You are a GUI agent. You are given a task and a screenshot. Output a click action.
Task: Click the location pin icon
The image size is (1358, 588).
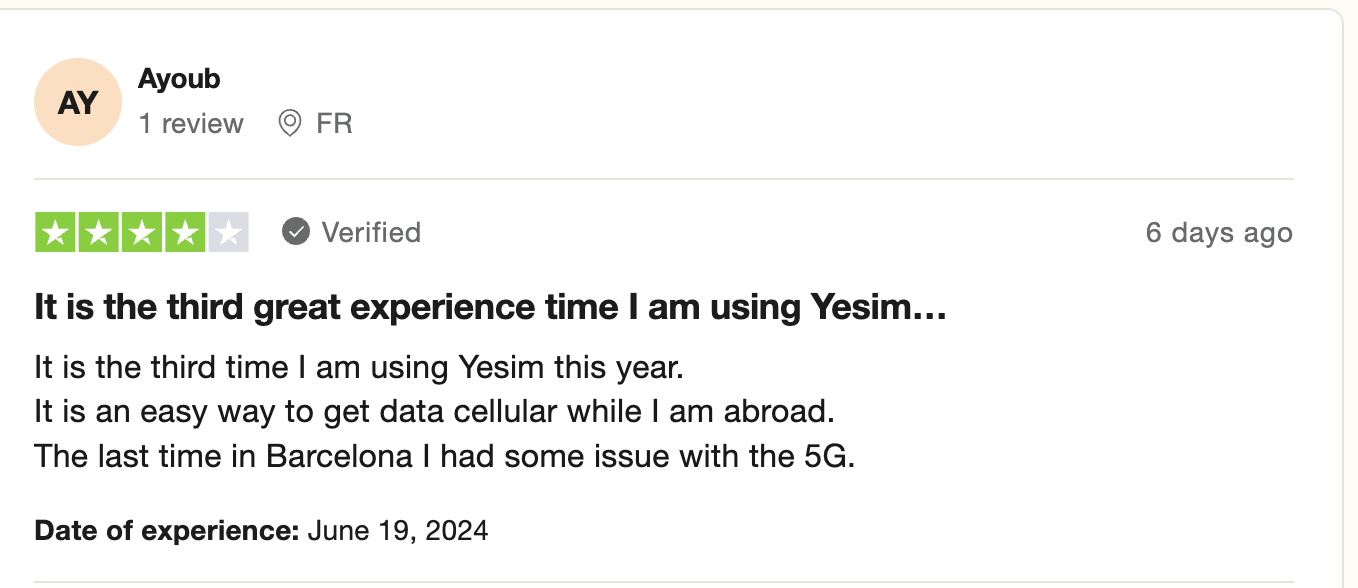click(x=290, y=124)
